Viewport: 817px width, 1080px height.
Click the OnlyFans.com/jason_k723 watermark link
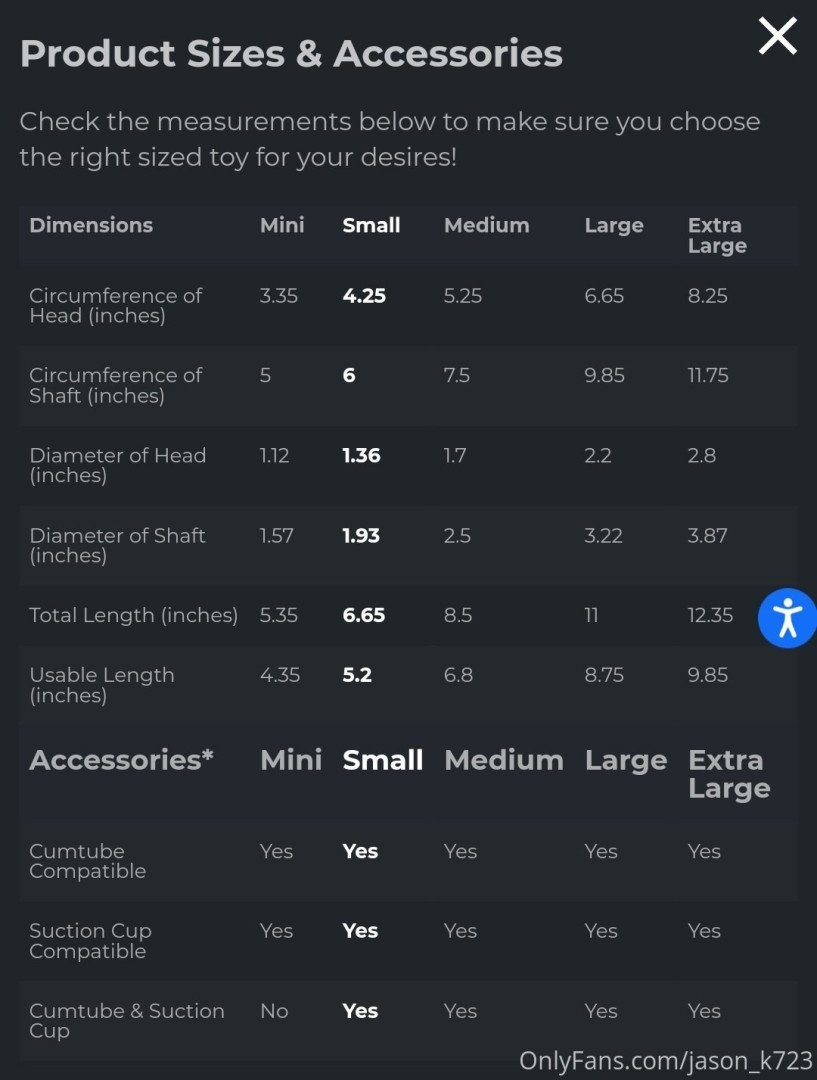666,1060
